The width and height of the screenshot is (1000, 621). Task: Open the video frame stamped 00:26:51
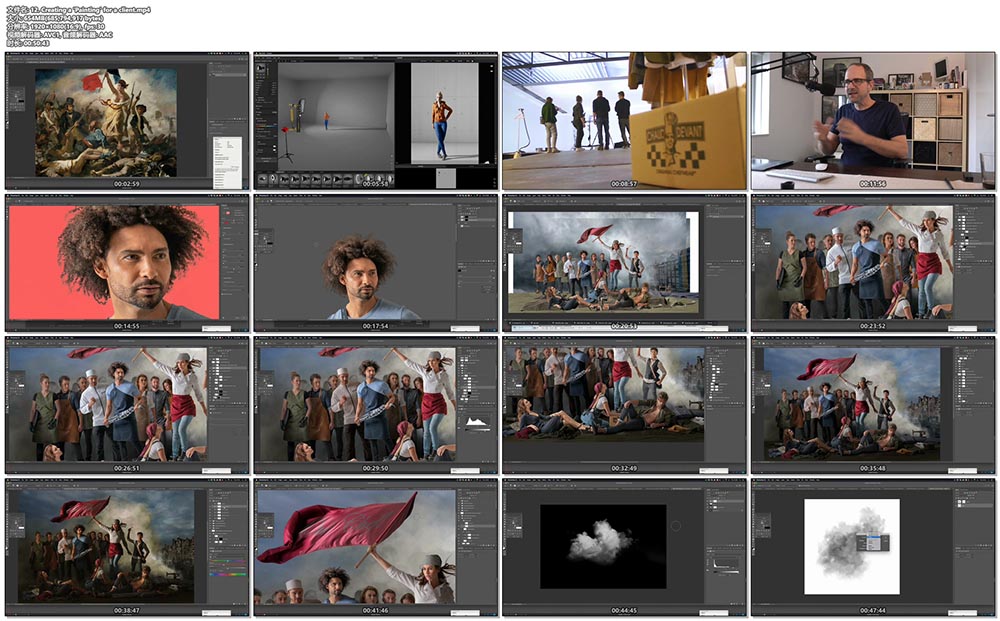pyautogui.click(x=127, y=405)
